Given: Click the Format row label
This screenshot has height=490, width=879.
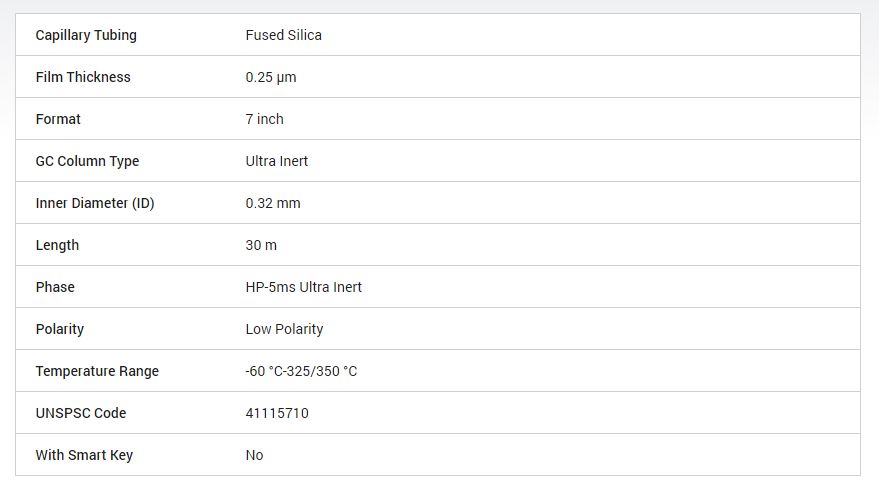Looking at the screenshot, I should [58, 119].
